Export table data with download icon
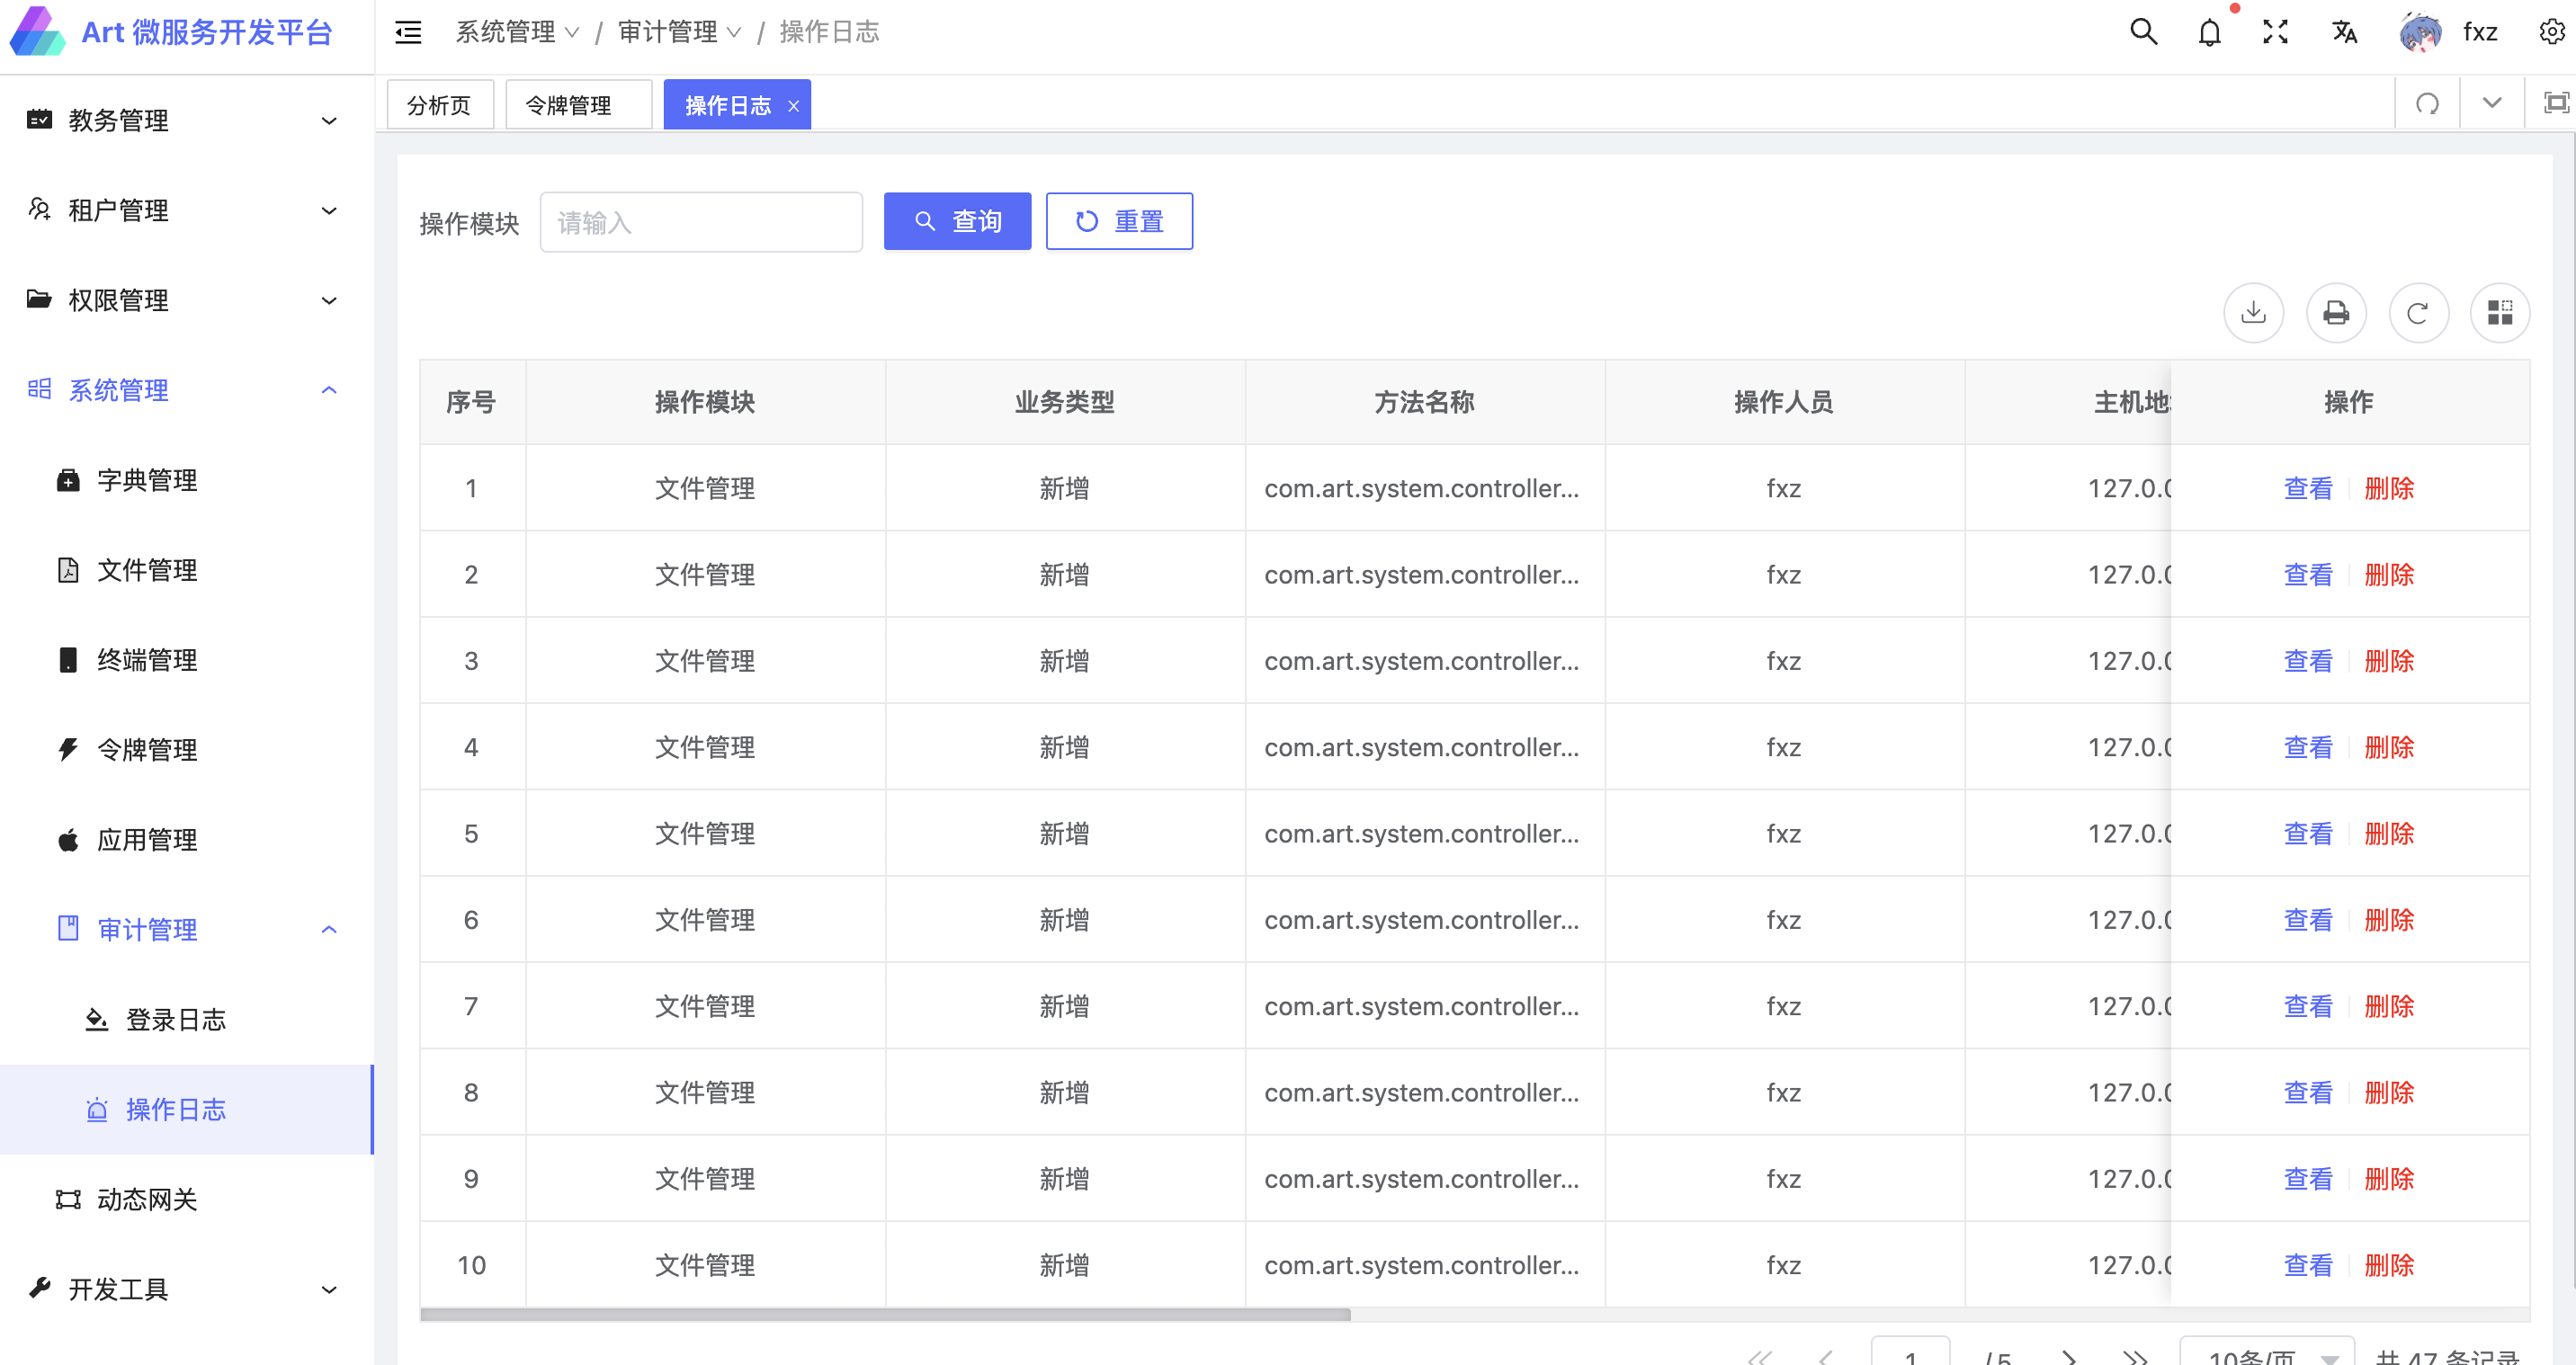Image resolution: width=2576 pixels, height=1365 pixels. [x=2253, y=313]
